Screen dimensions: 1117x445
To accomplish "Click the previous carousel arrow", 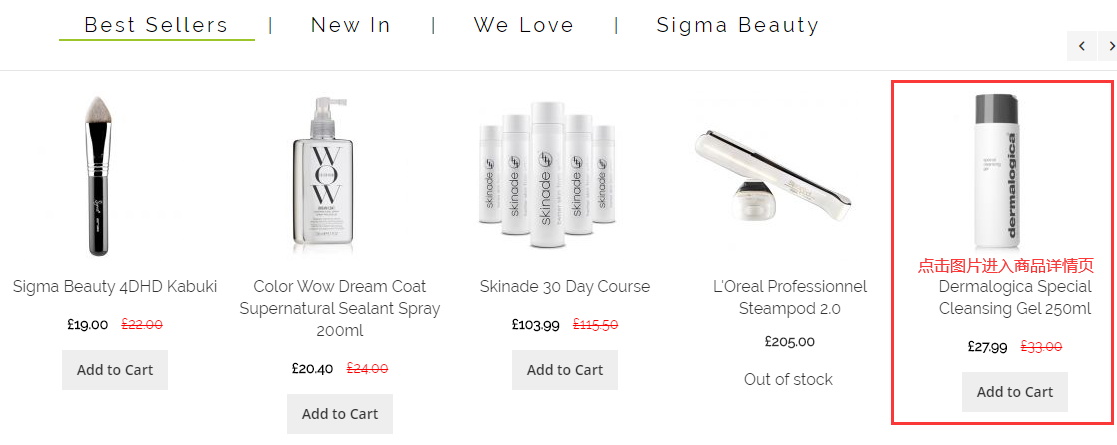I will [1081, 46].
